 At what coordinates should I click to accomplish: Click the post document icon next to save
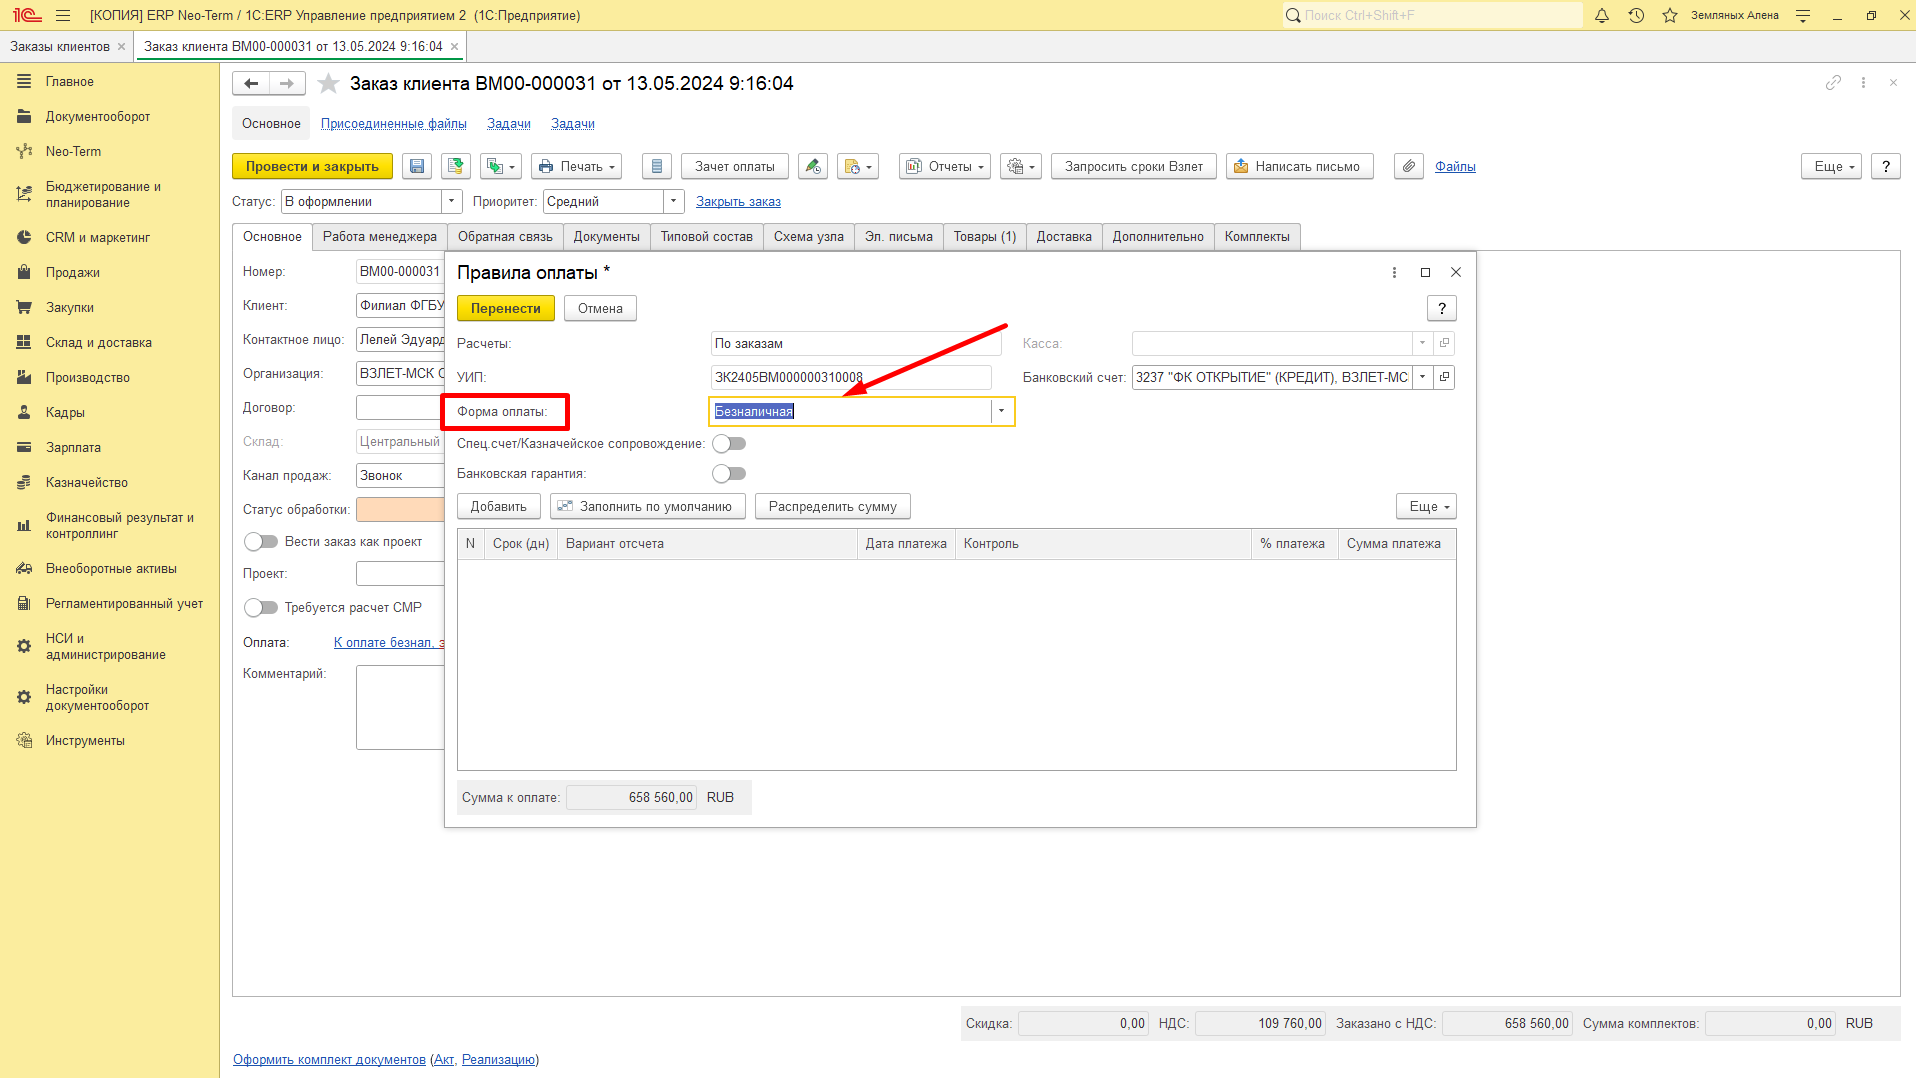coord(456,167)
